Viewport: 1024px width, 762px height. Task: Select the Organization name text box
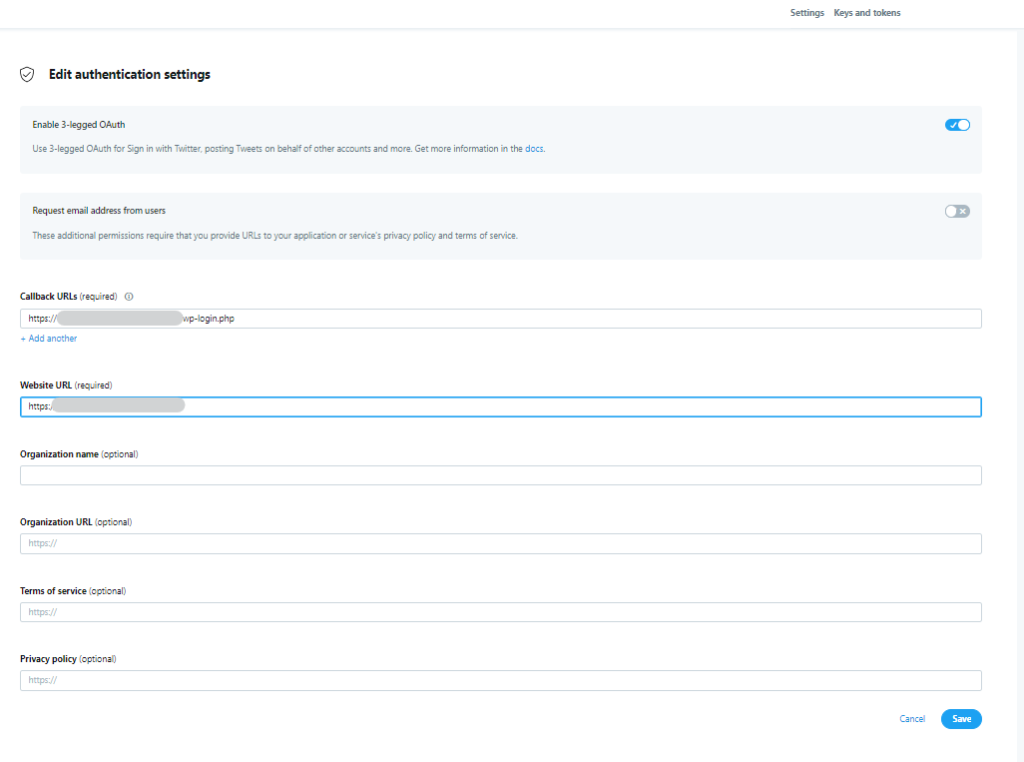click(500, 476)
